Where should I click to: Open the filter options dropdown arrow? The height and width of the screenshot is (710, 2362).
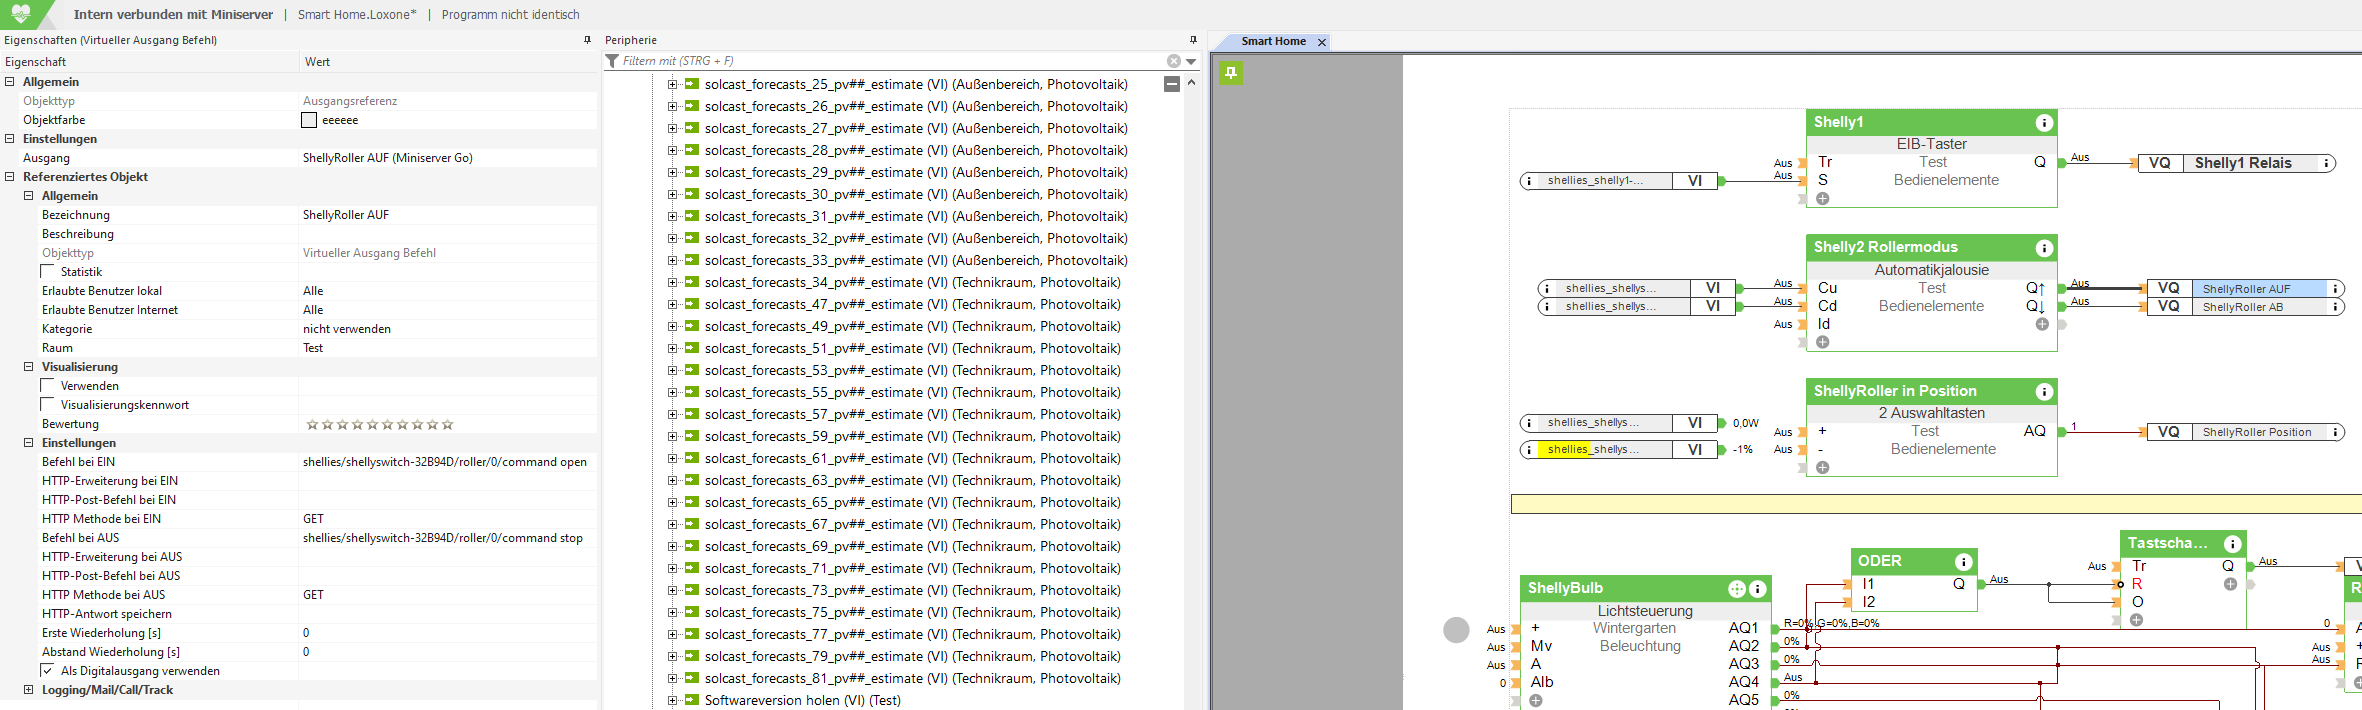tap(1191, 61)
